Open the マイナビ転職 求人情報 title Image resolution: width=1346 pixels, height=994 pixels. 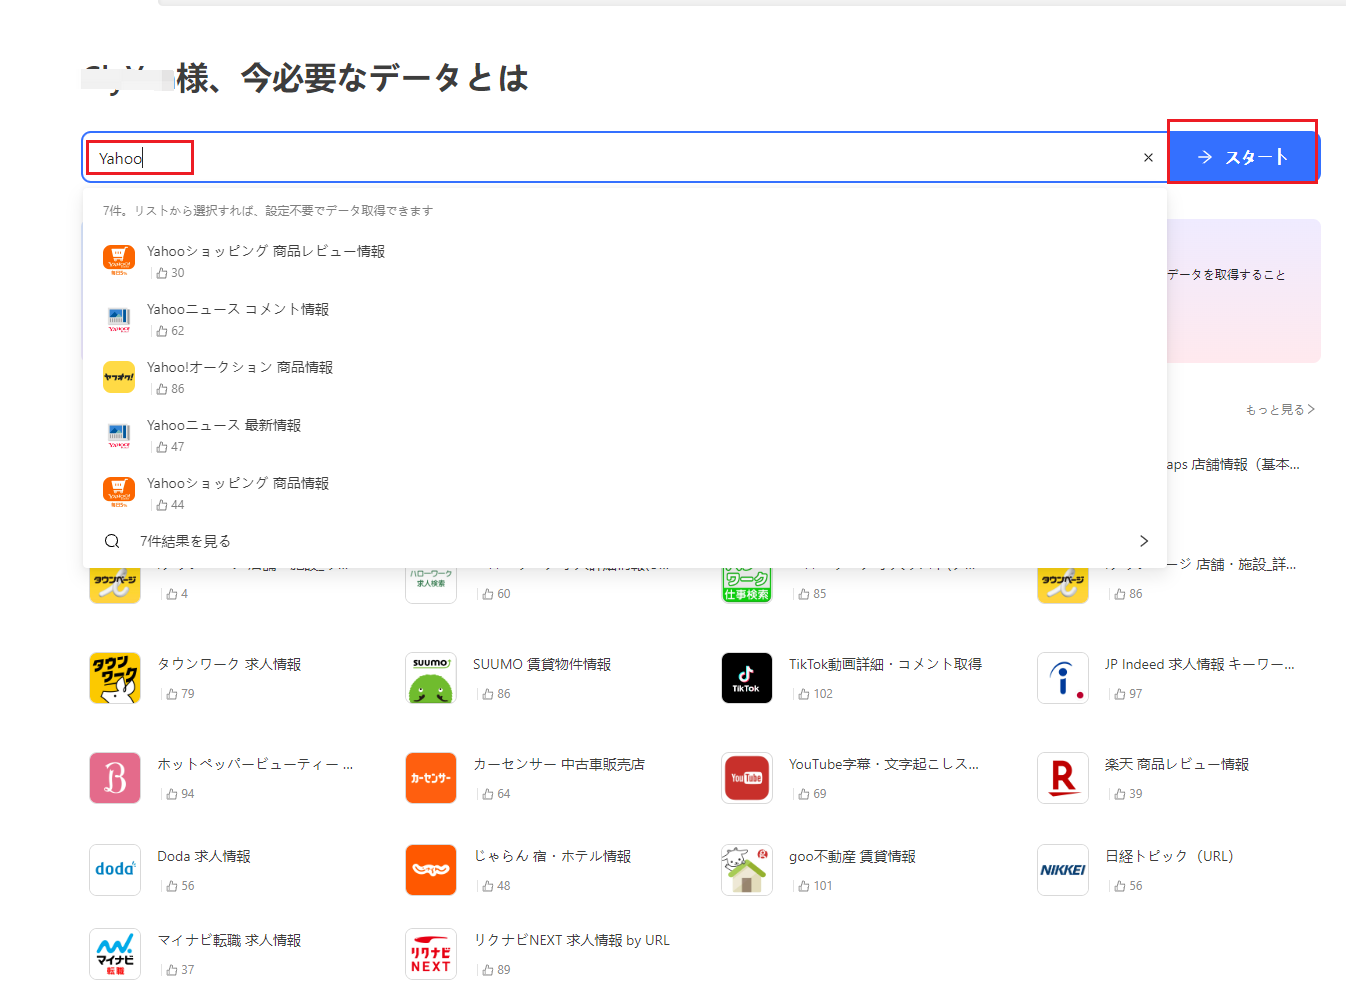coord(229,940)
